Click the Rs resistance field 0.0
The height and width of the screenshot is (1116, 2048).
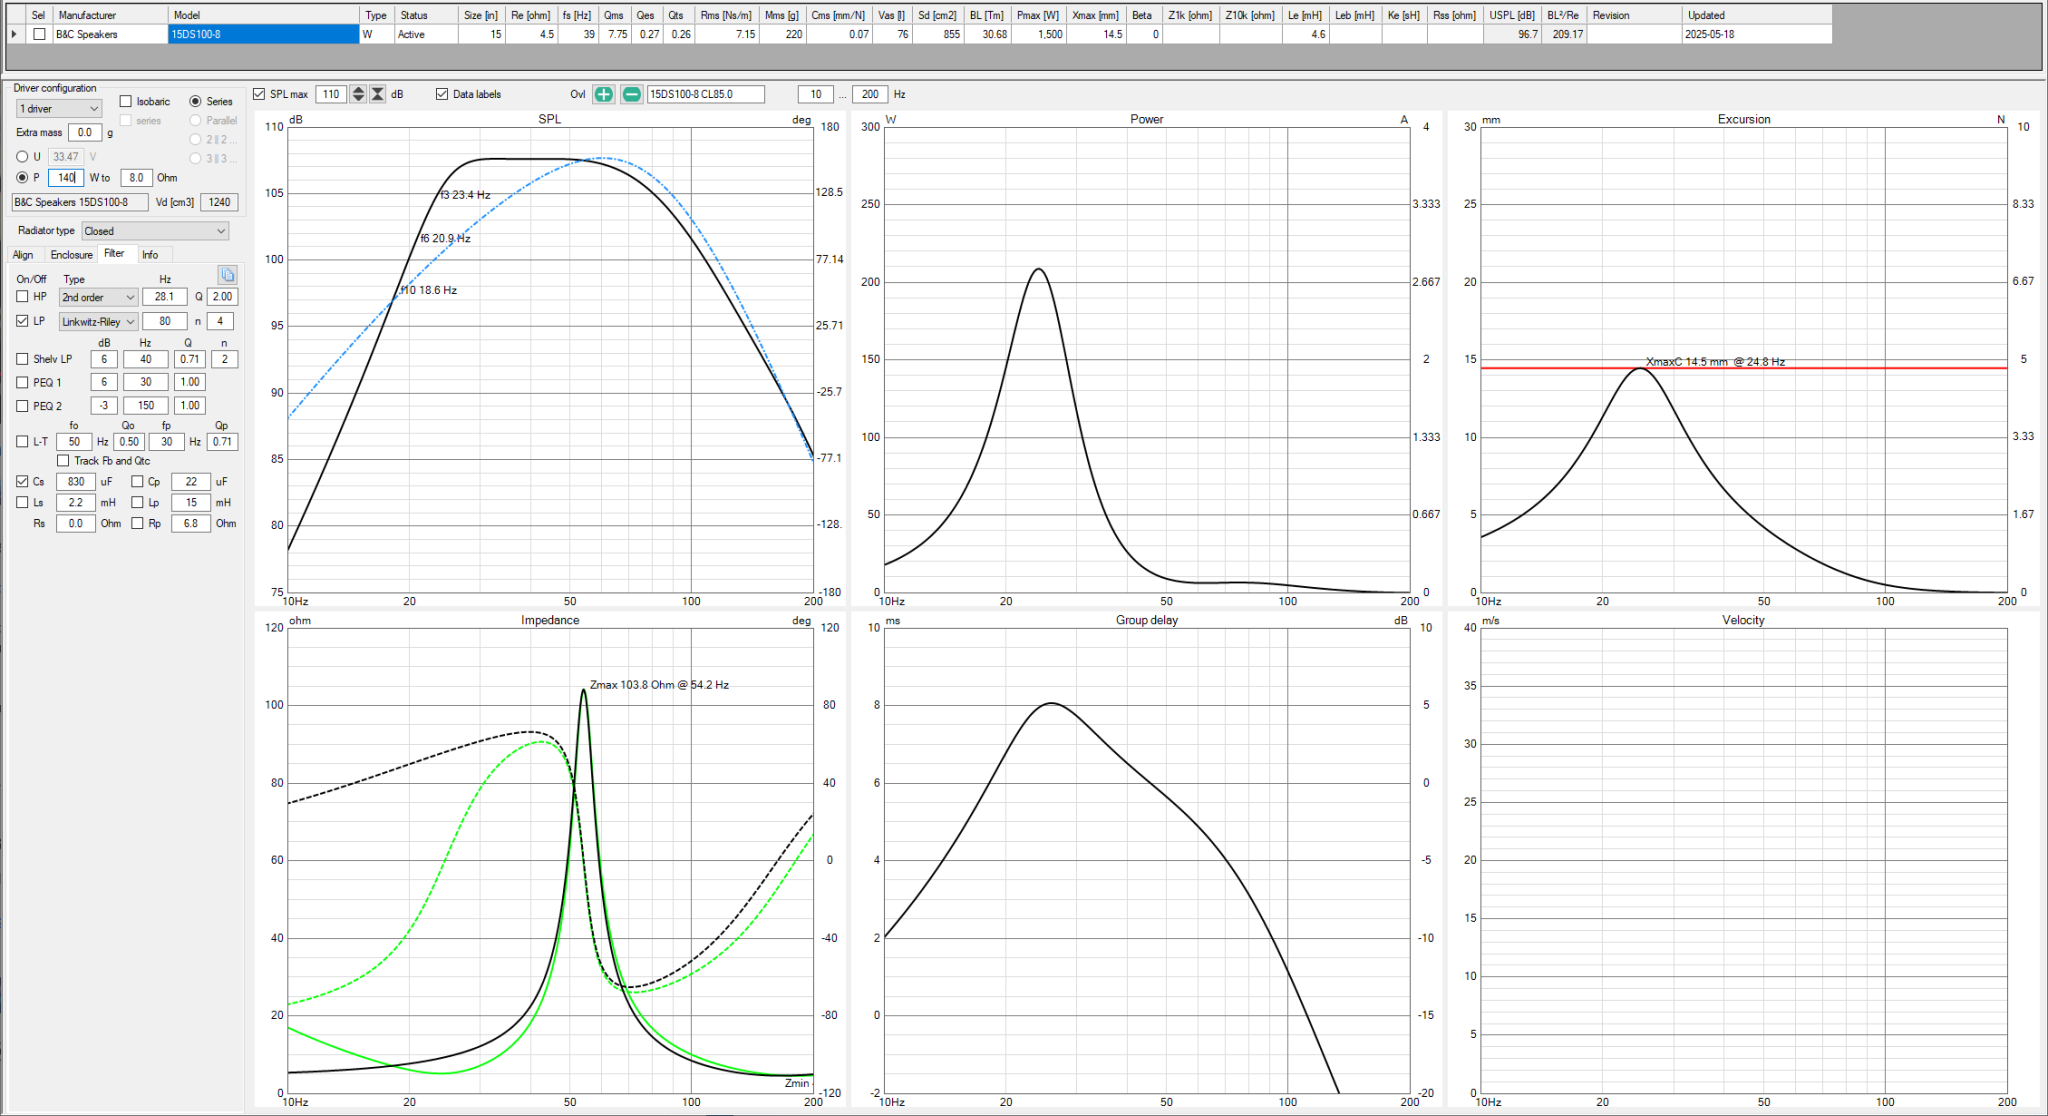[76, 523]
